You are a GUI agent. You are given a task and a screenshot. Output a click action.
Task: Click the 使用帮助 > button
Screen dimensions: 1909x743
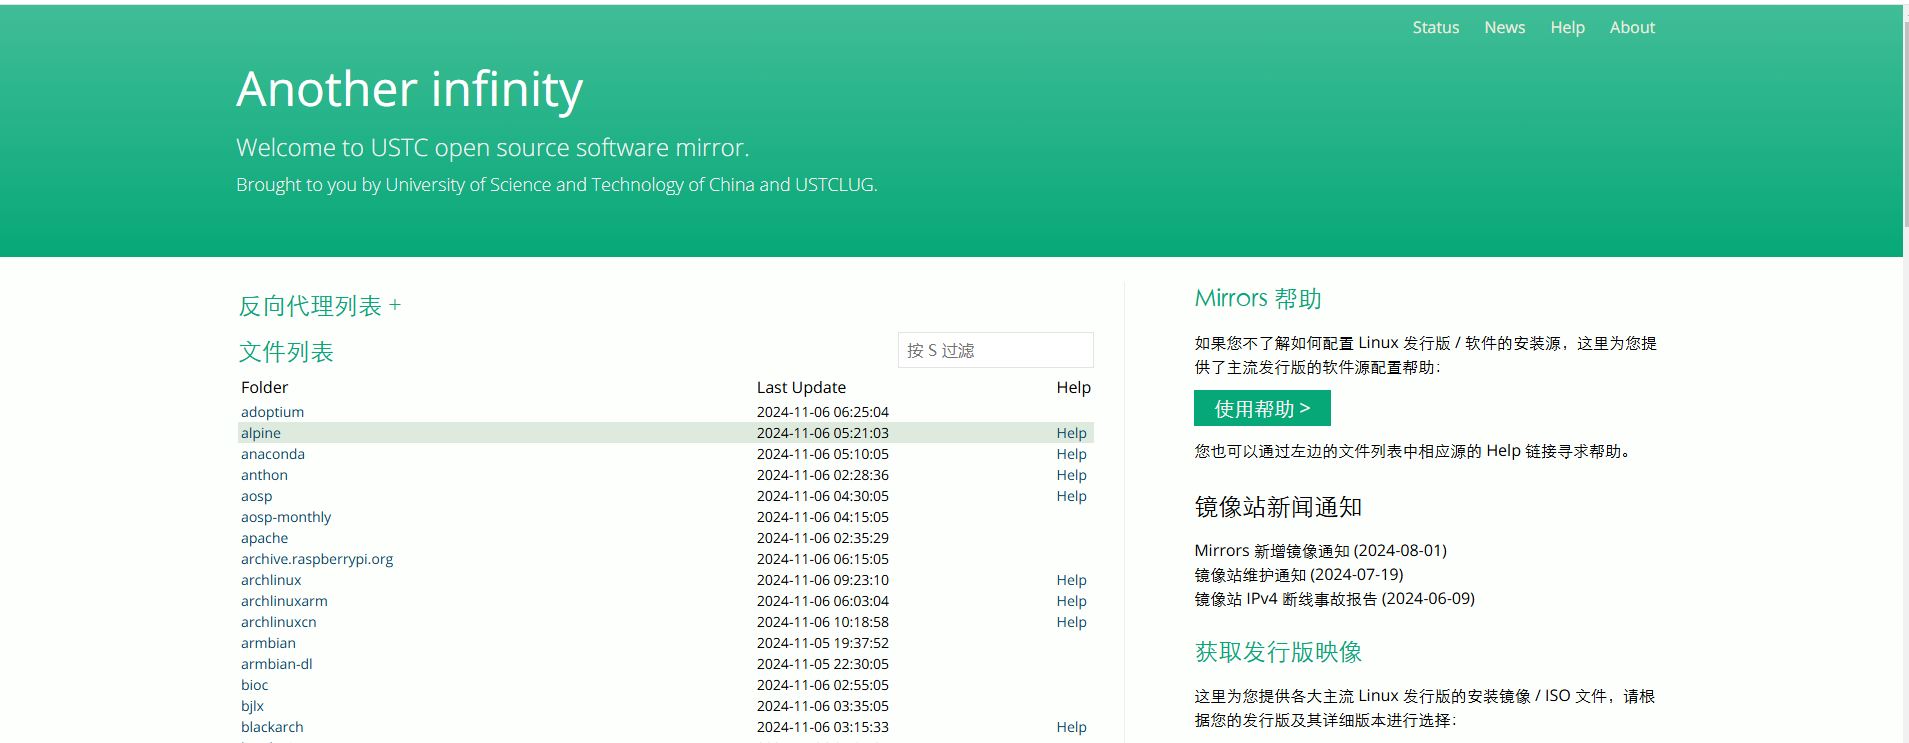tap(1262, 408)
